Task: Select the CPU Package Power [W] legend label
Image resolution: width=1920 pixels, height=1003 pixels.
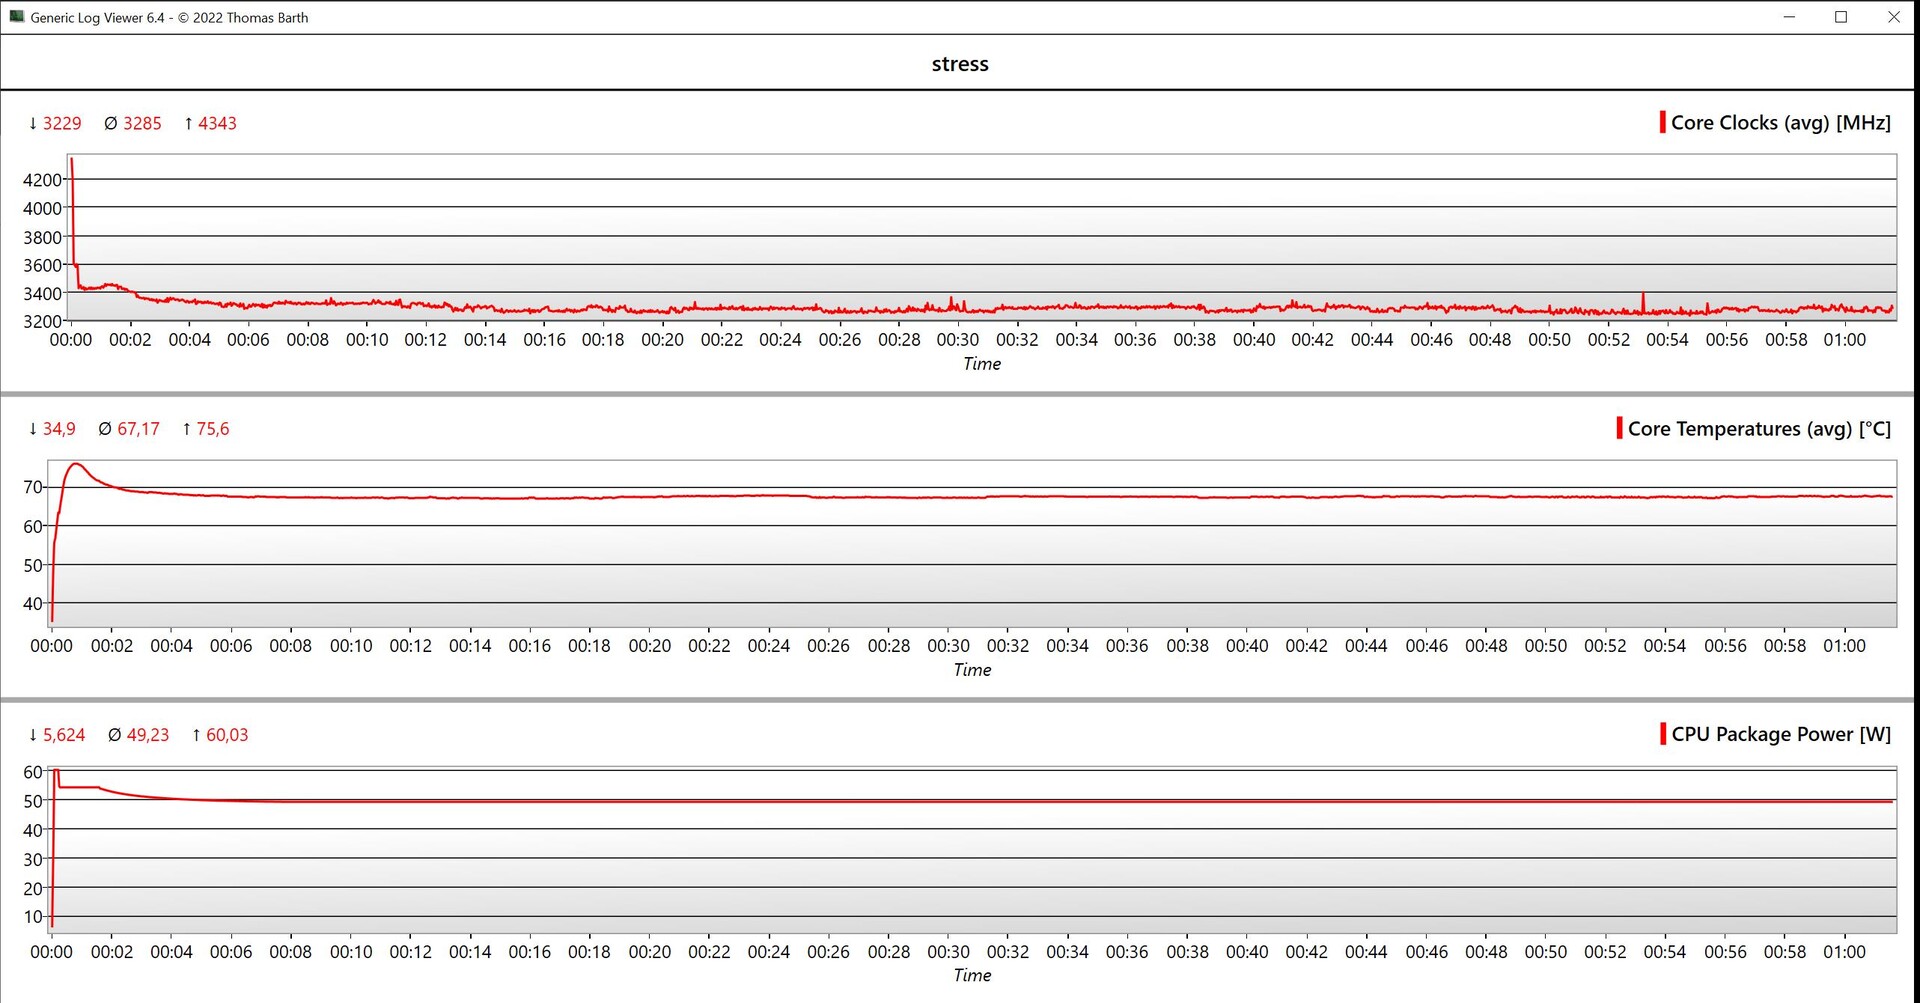Action: pyautogui.click(x=1780, y=734)
